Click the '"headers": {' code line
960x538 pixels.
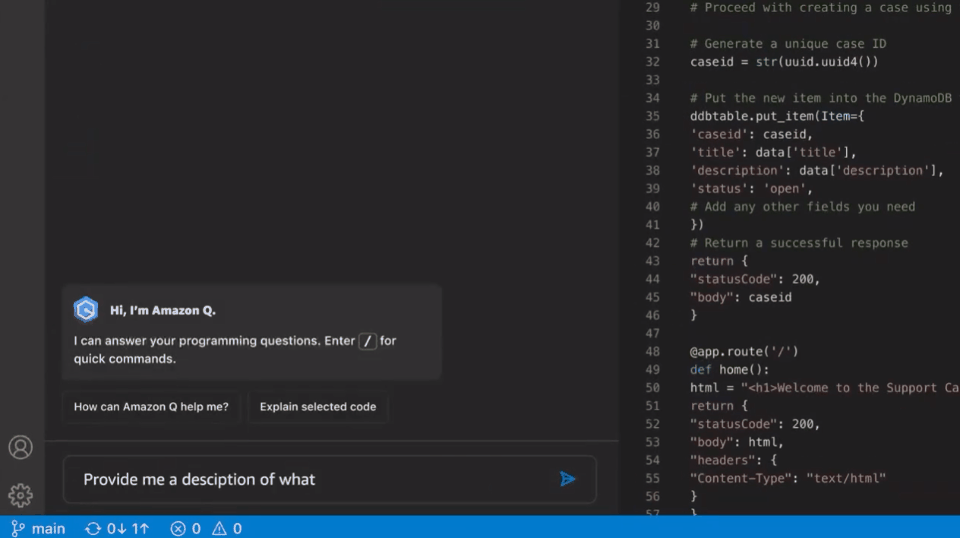pos(733,460)
